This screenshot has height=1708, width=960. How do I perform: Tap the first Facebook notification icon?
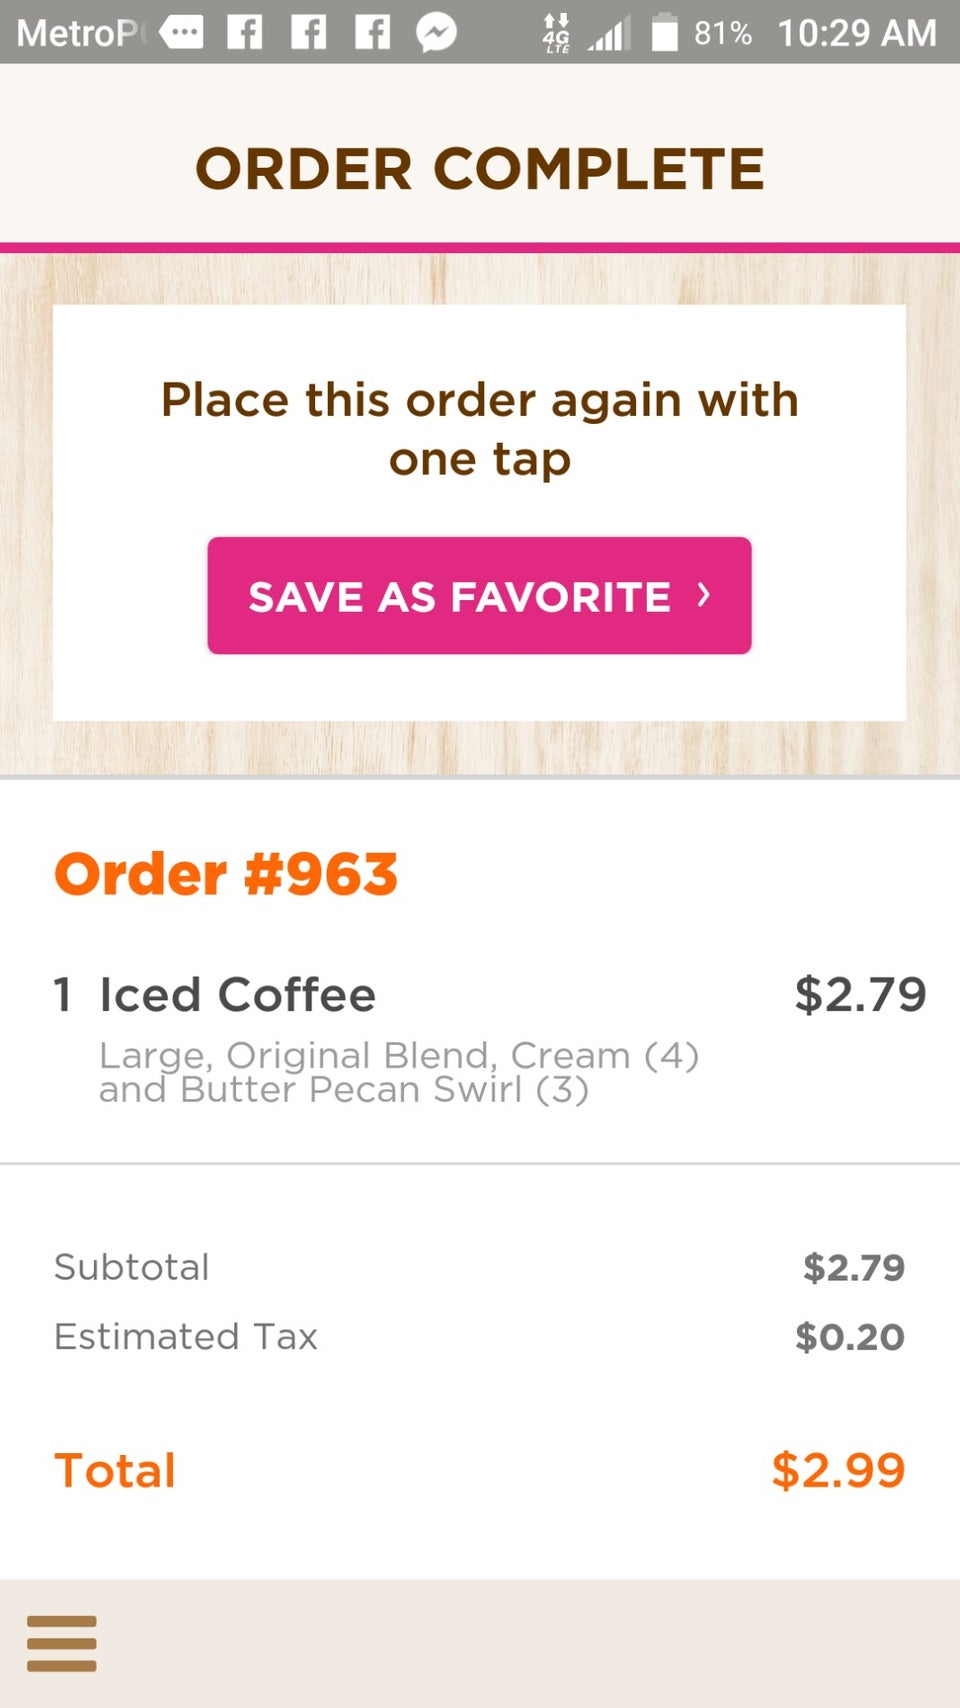click(x=245, y=31)
